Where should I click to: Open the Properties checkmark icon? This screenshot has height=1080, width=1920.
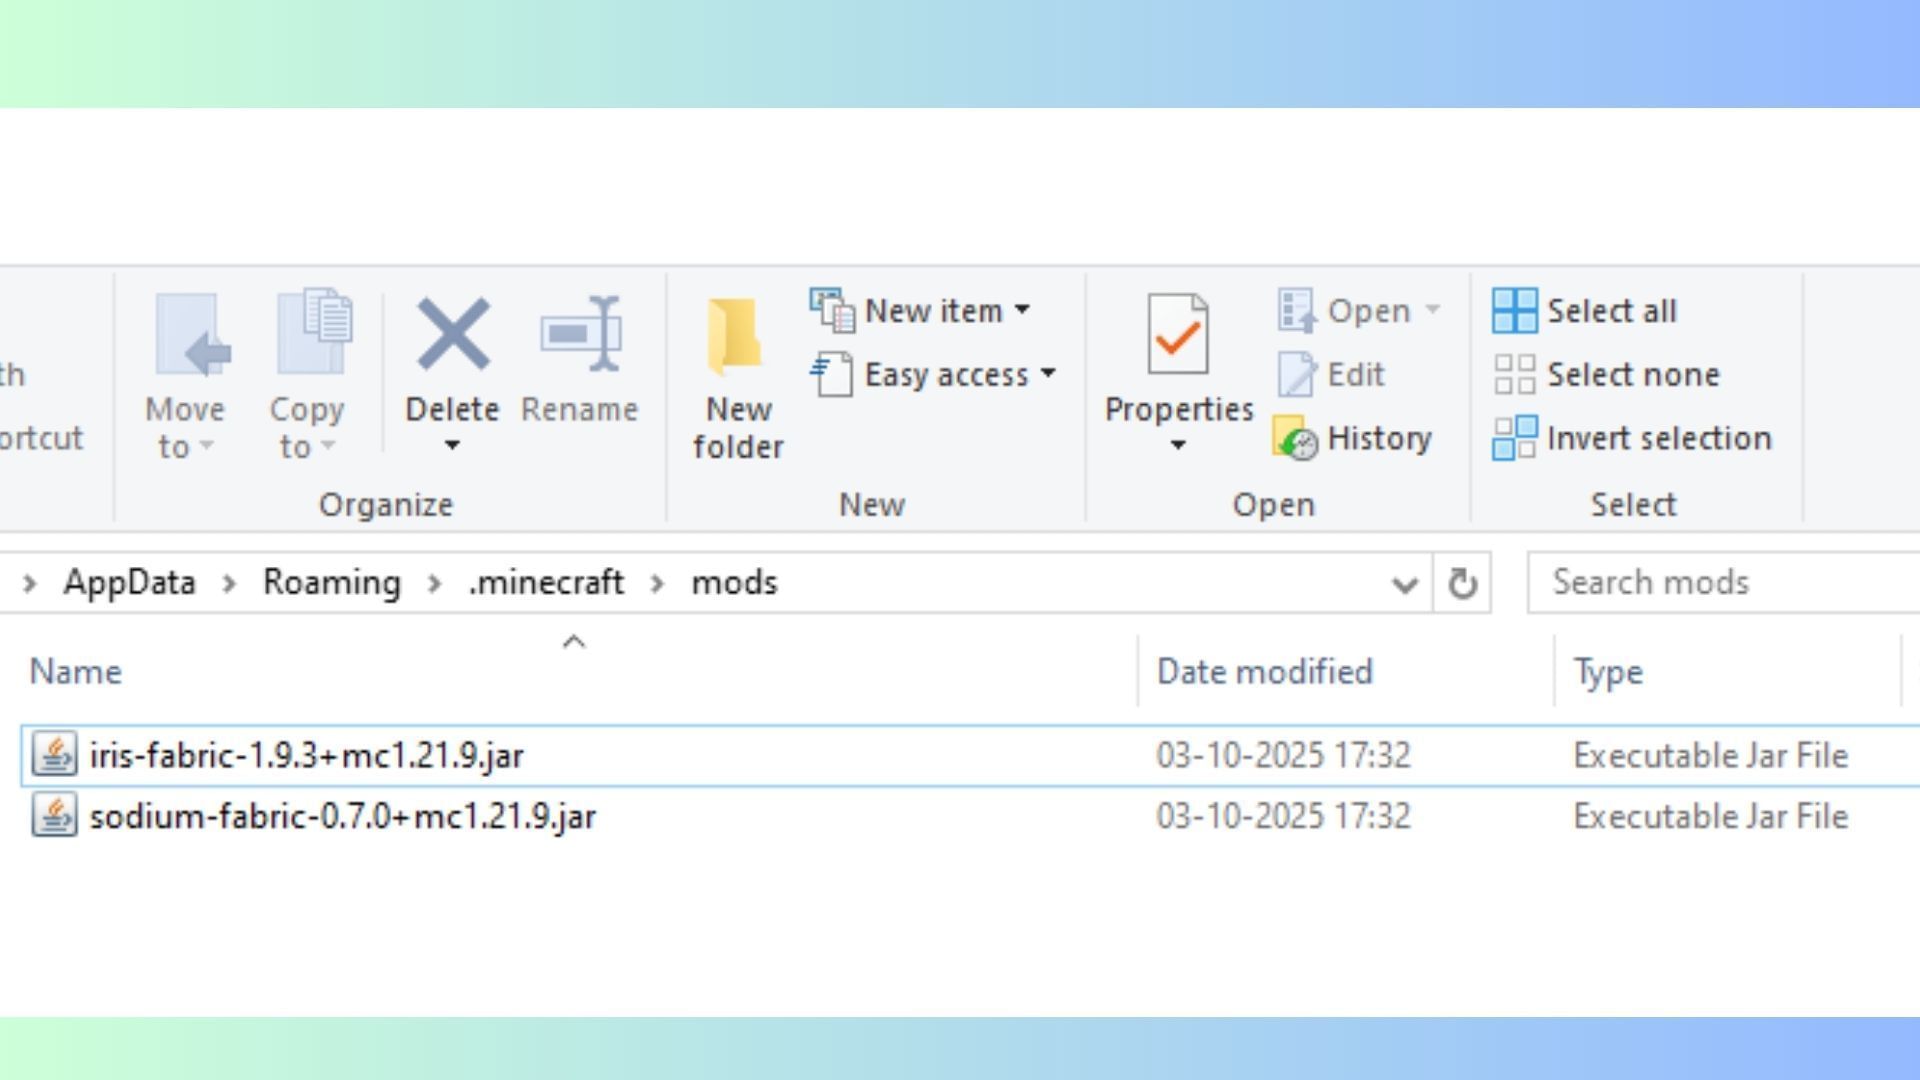(x=1177, y=335)
